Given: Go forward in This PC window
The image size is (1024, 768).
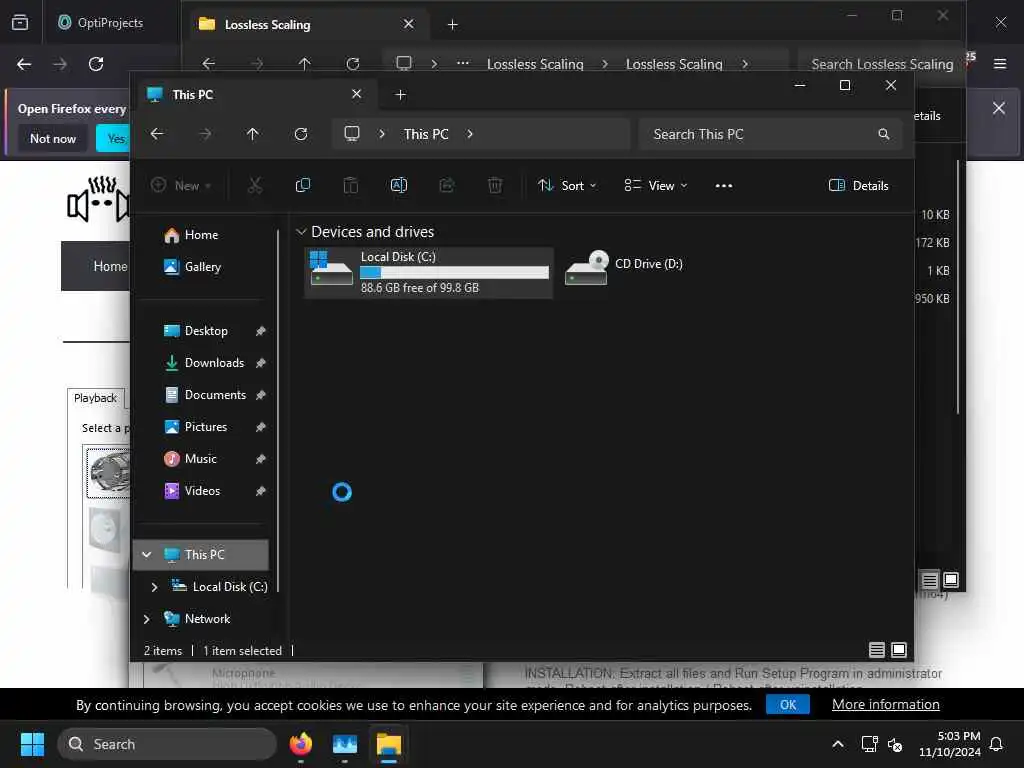Looking at the screenshot, I should point(205,134).
